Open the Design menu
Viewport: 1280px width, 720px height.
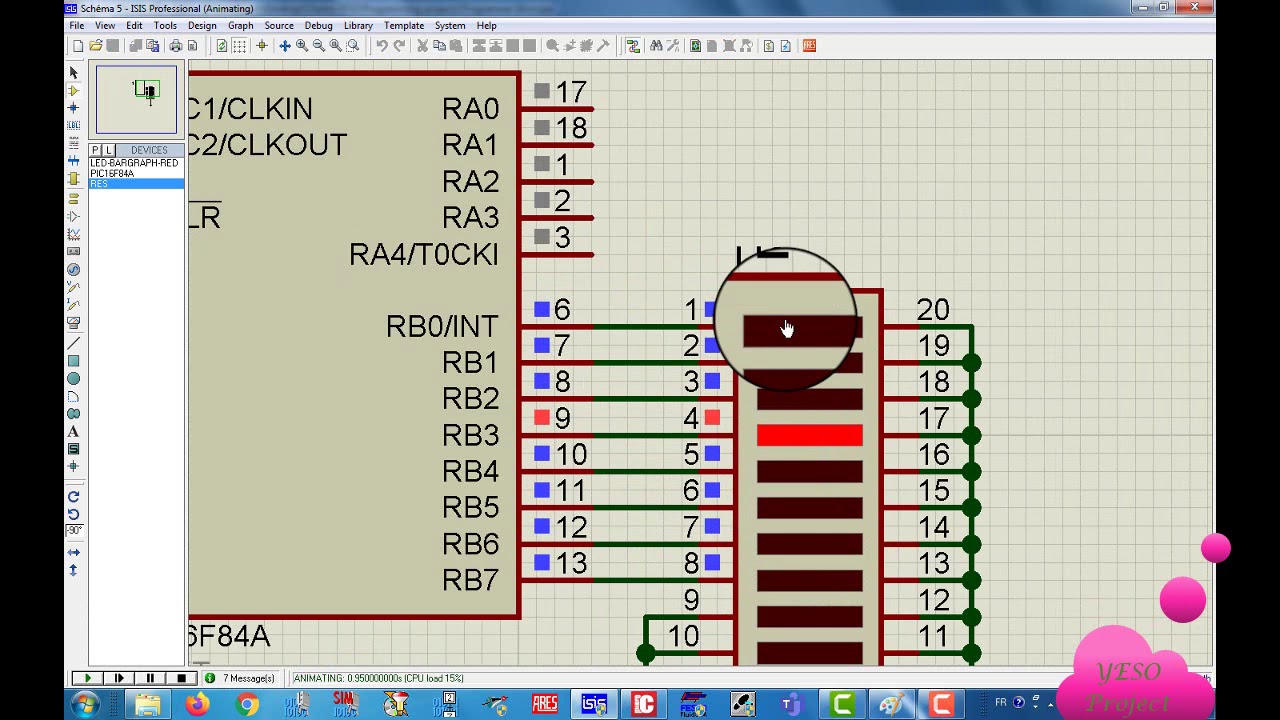click(202, 25)
